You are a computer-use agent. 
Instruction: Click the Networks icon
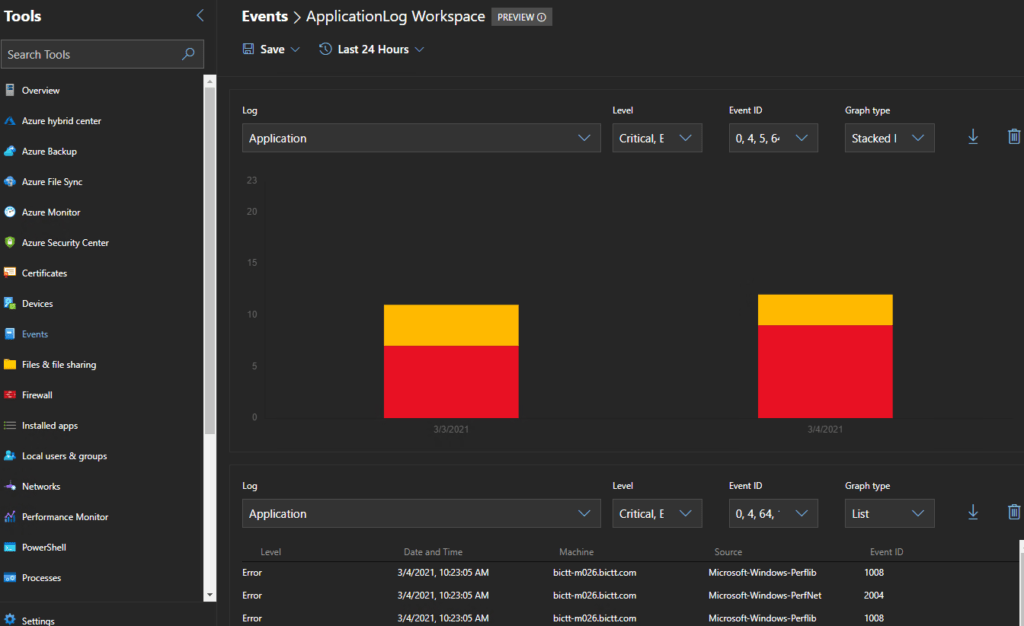(10, 486)
